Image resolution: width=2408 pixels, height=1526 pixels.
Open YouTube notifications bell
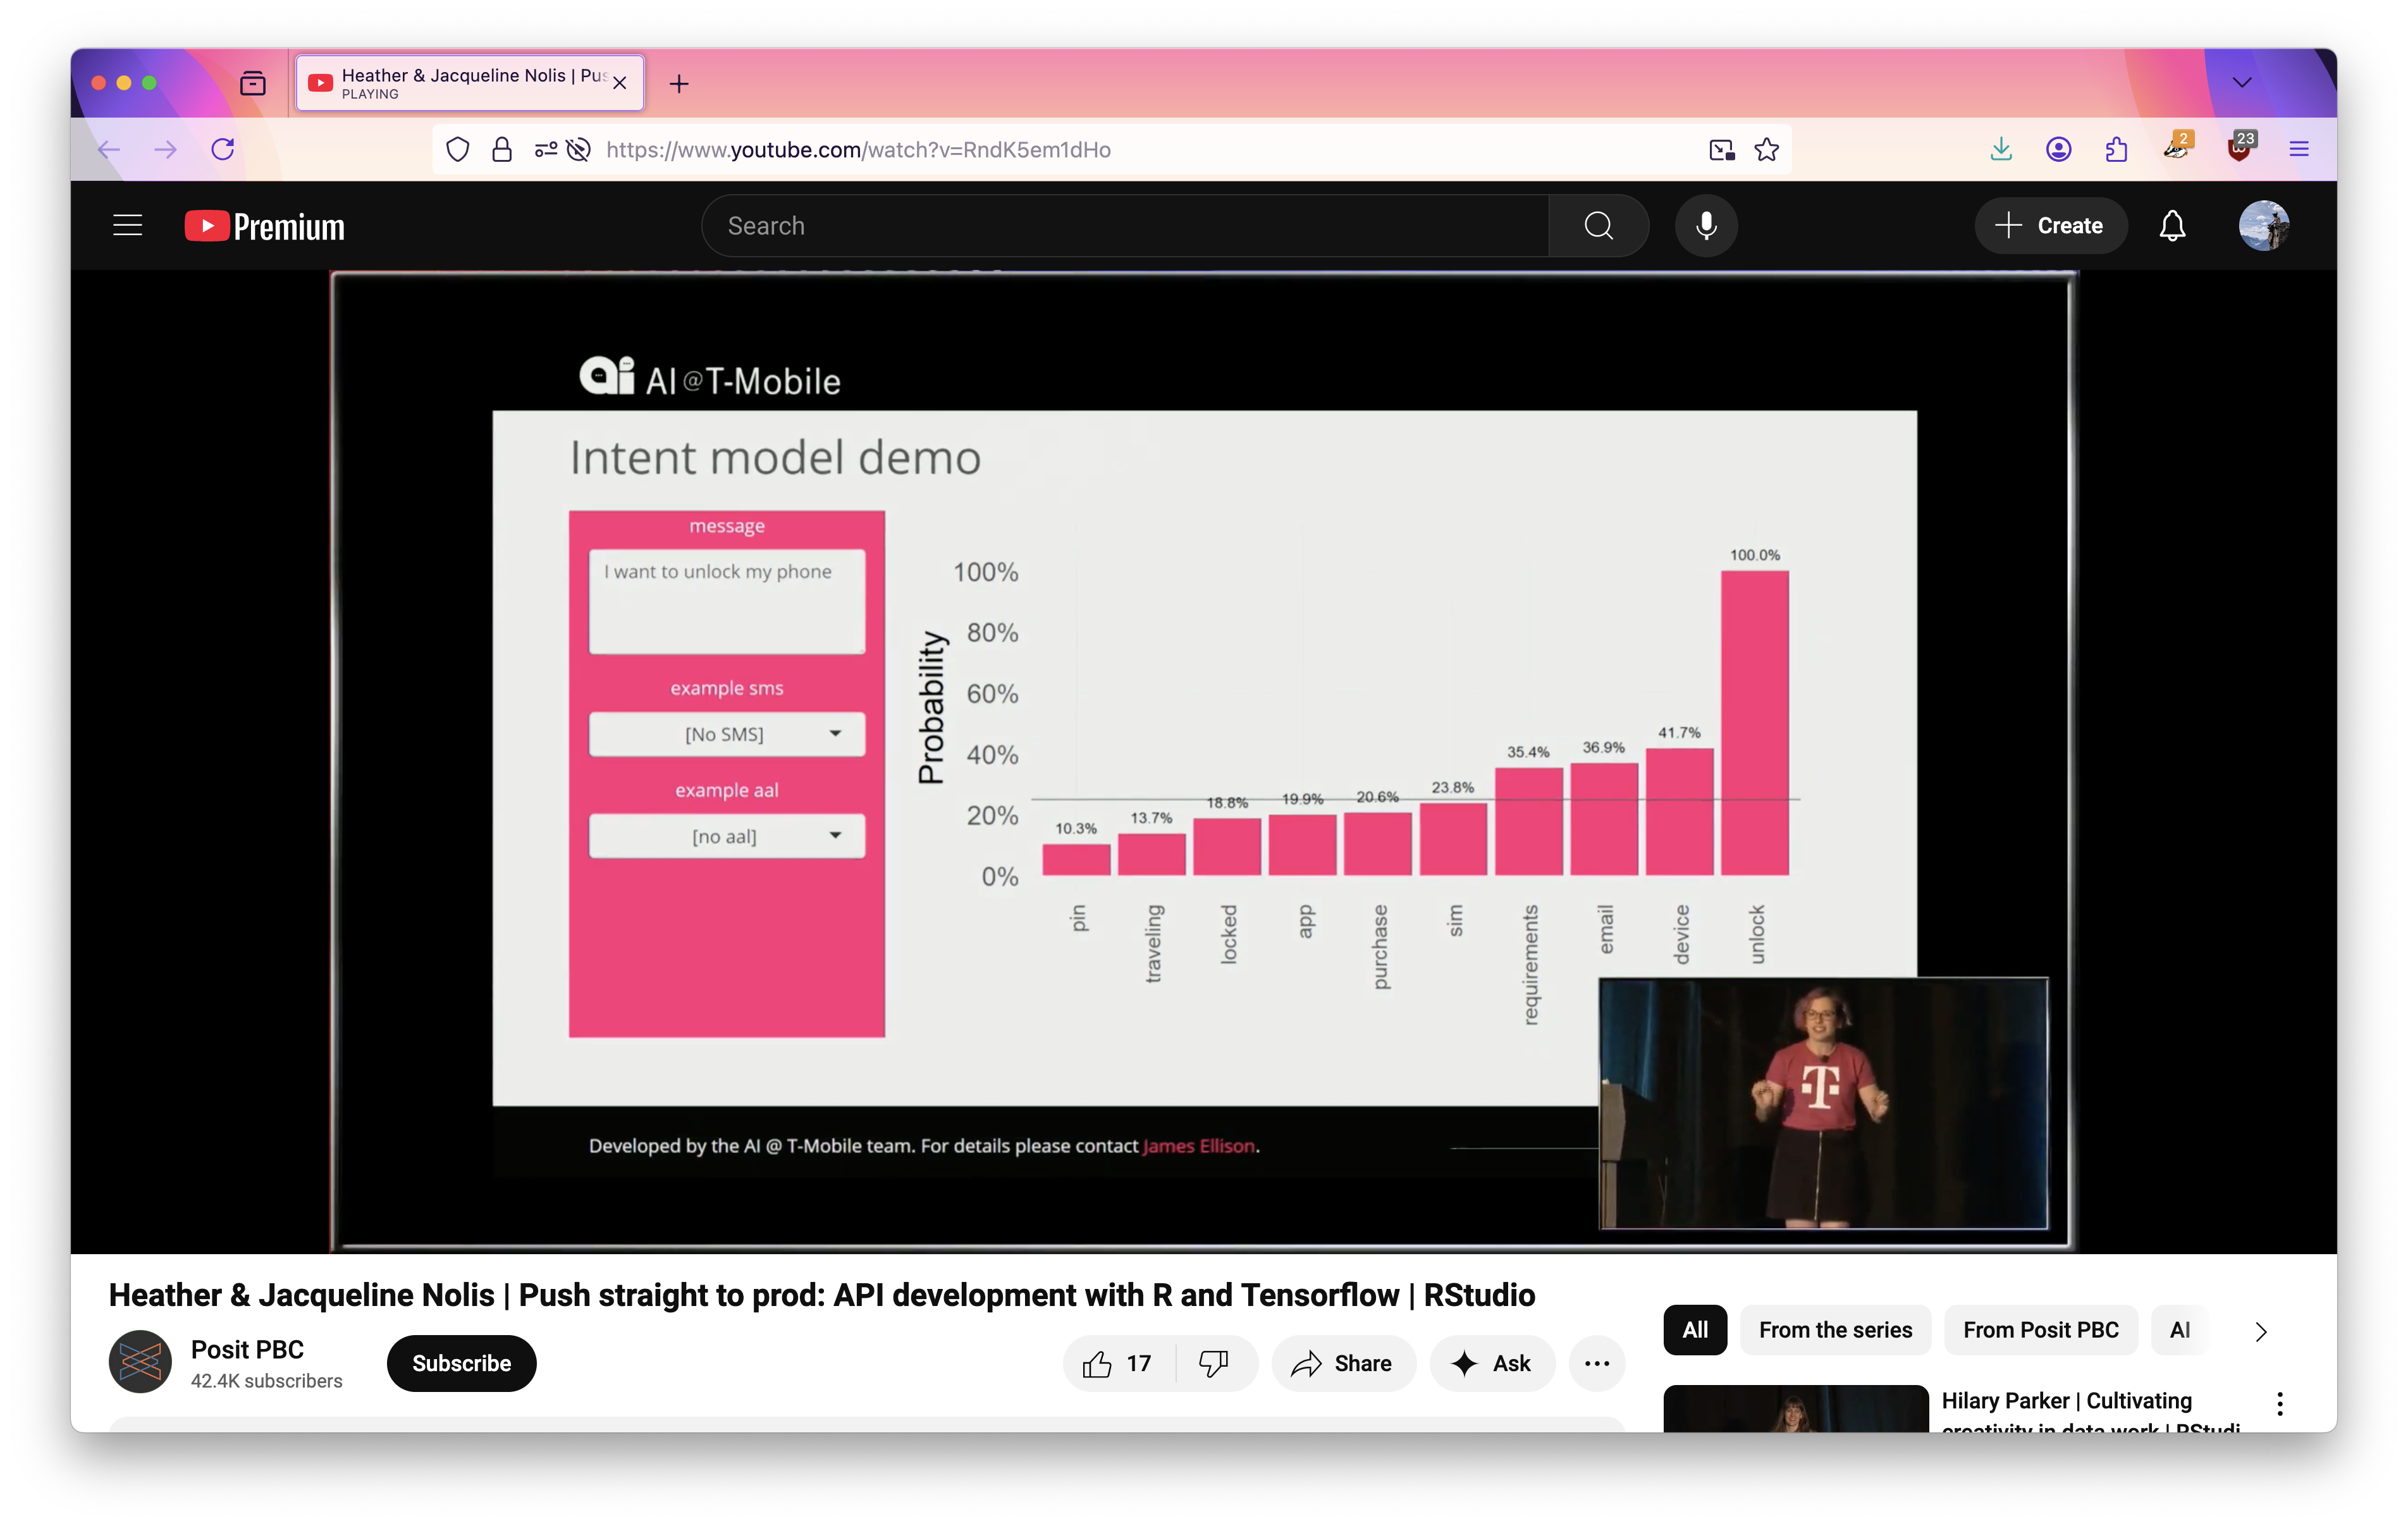coord(2172,226)
